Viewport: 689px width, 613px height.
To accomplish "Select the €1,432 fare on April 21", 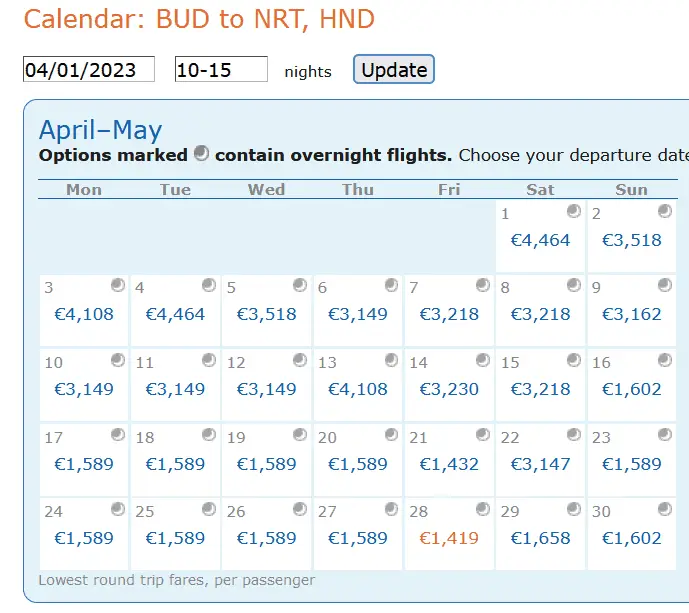I will (x=449, y=464).
